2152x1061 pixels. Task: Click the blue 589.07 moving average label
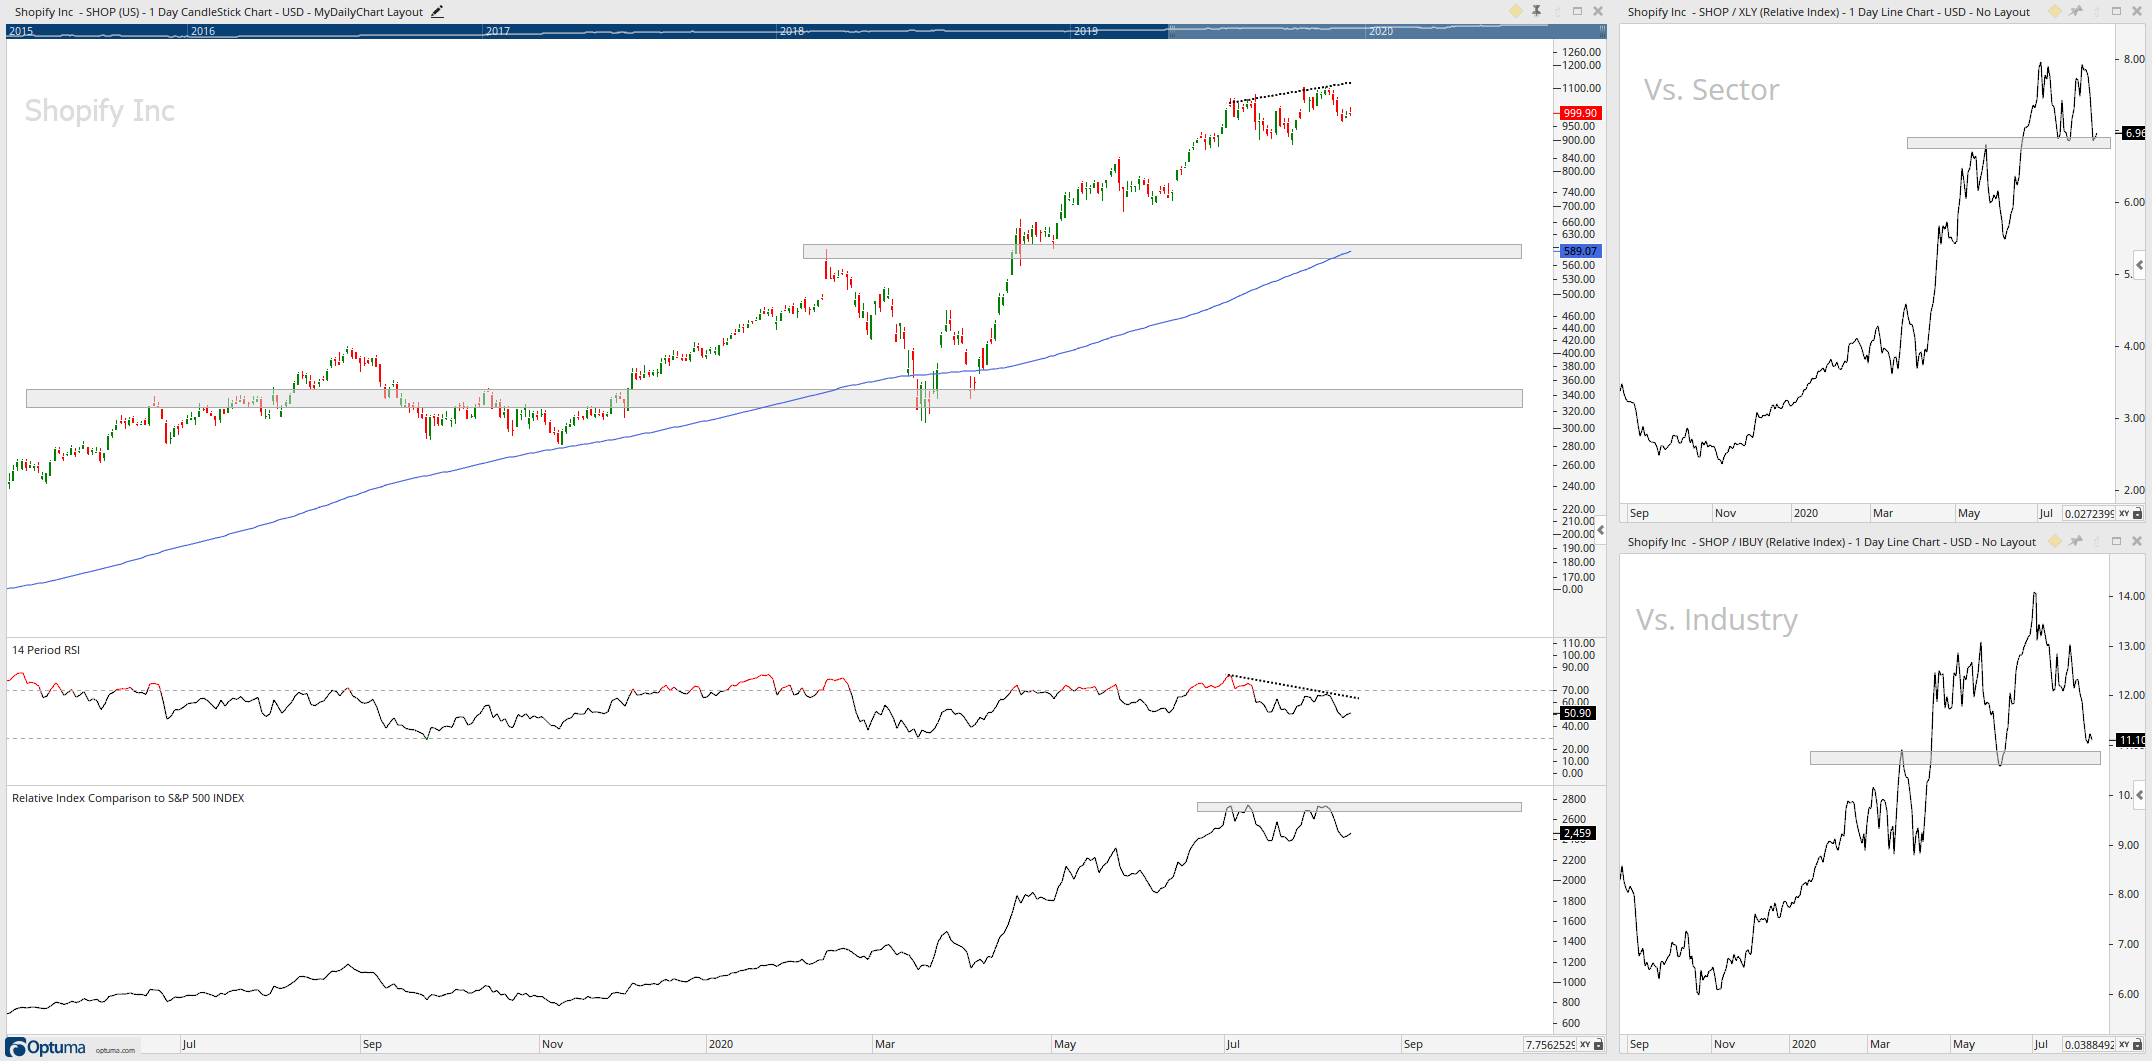(x=1580, y=251)
